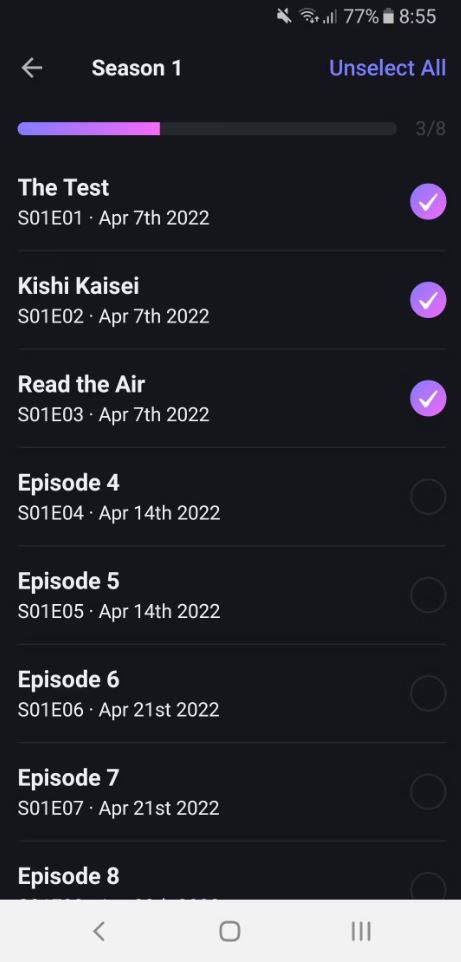Tap the 3/8 progress counter

[430, 128]
